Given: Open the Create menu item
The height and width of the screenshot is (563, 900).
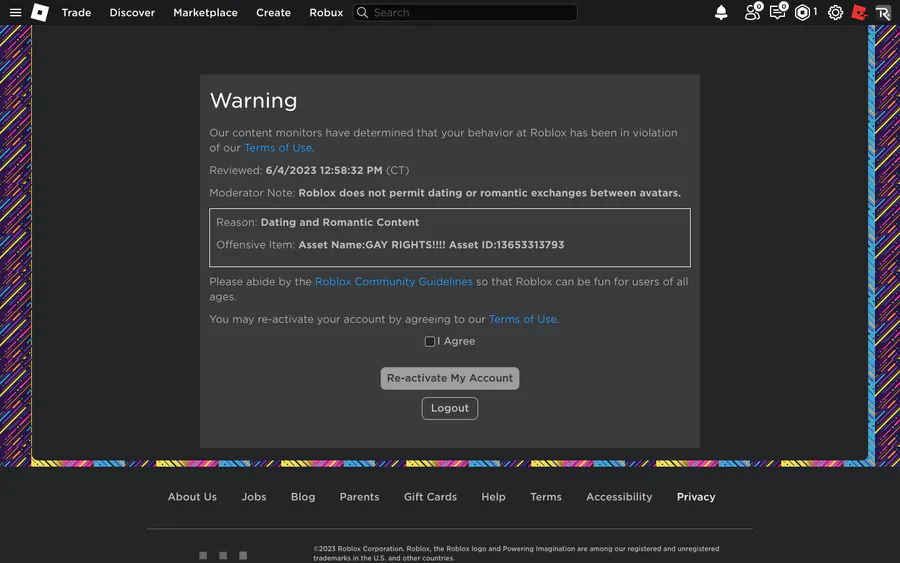Looking at the screenshot, I should click(x=273, y=13).
